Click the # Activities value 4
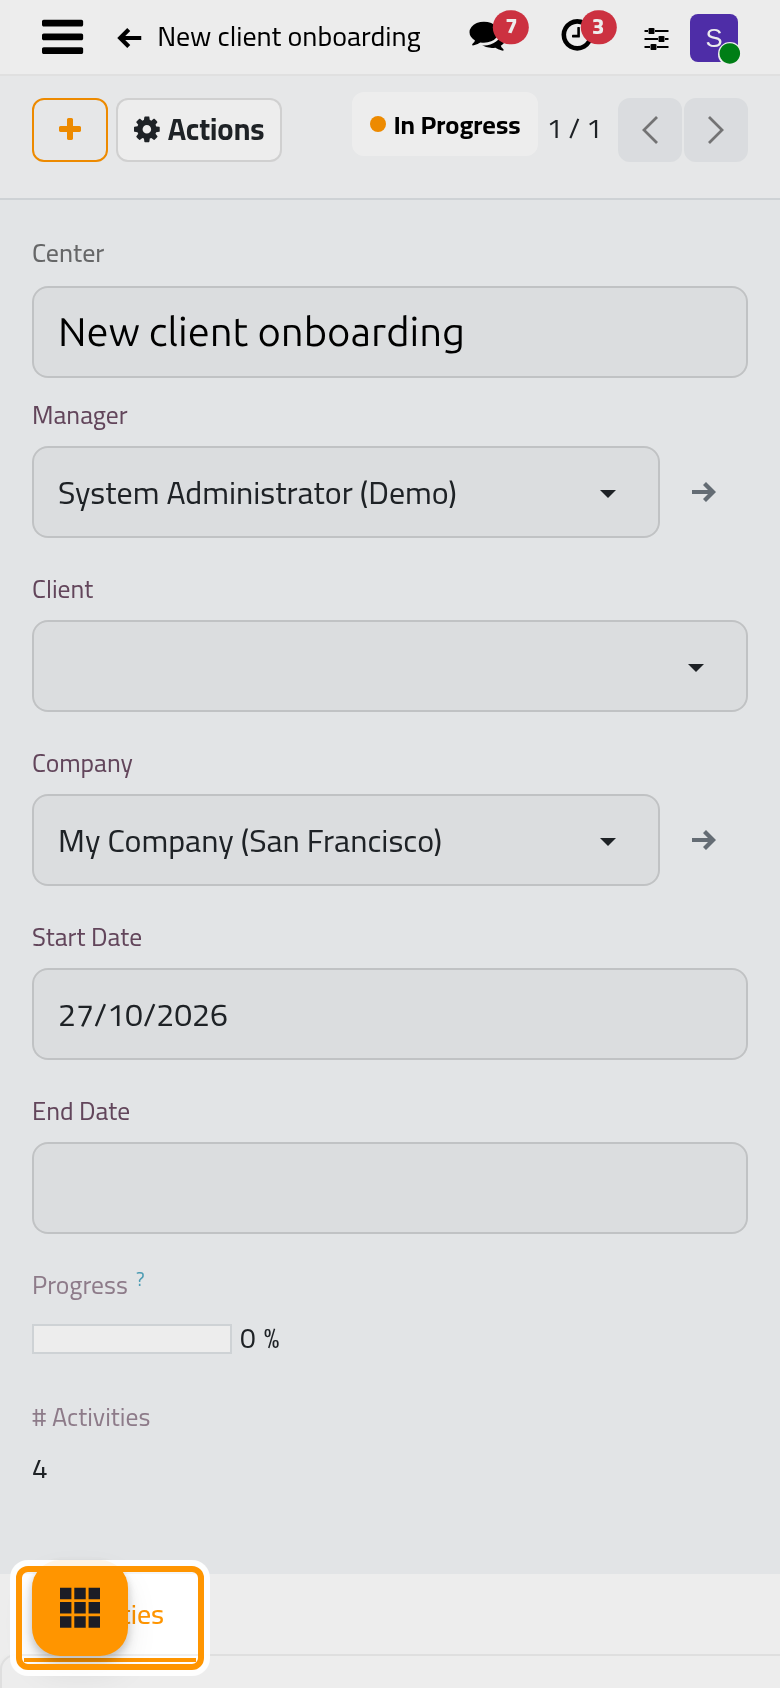 click(x=40, y=1470)
